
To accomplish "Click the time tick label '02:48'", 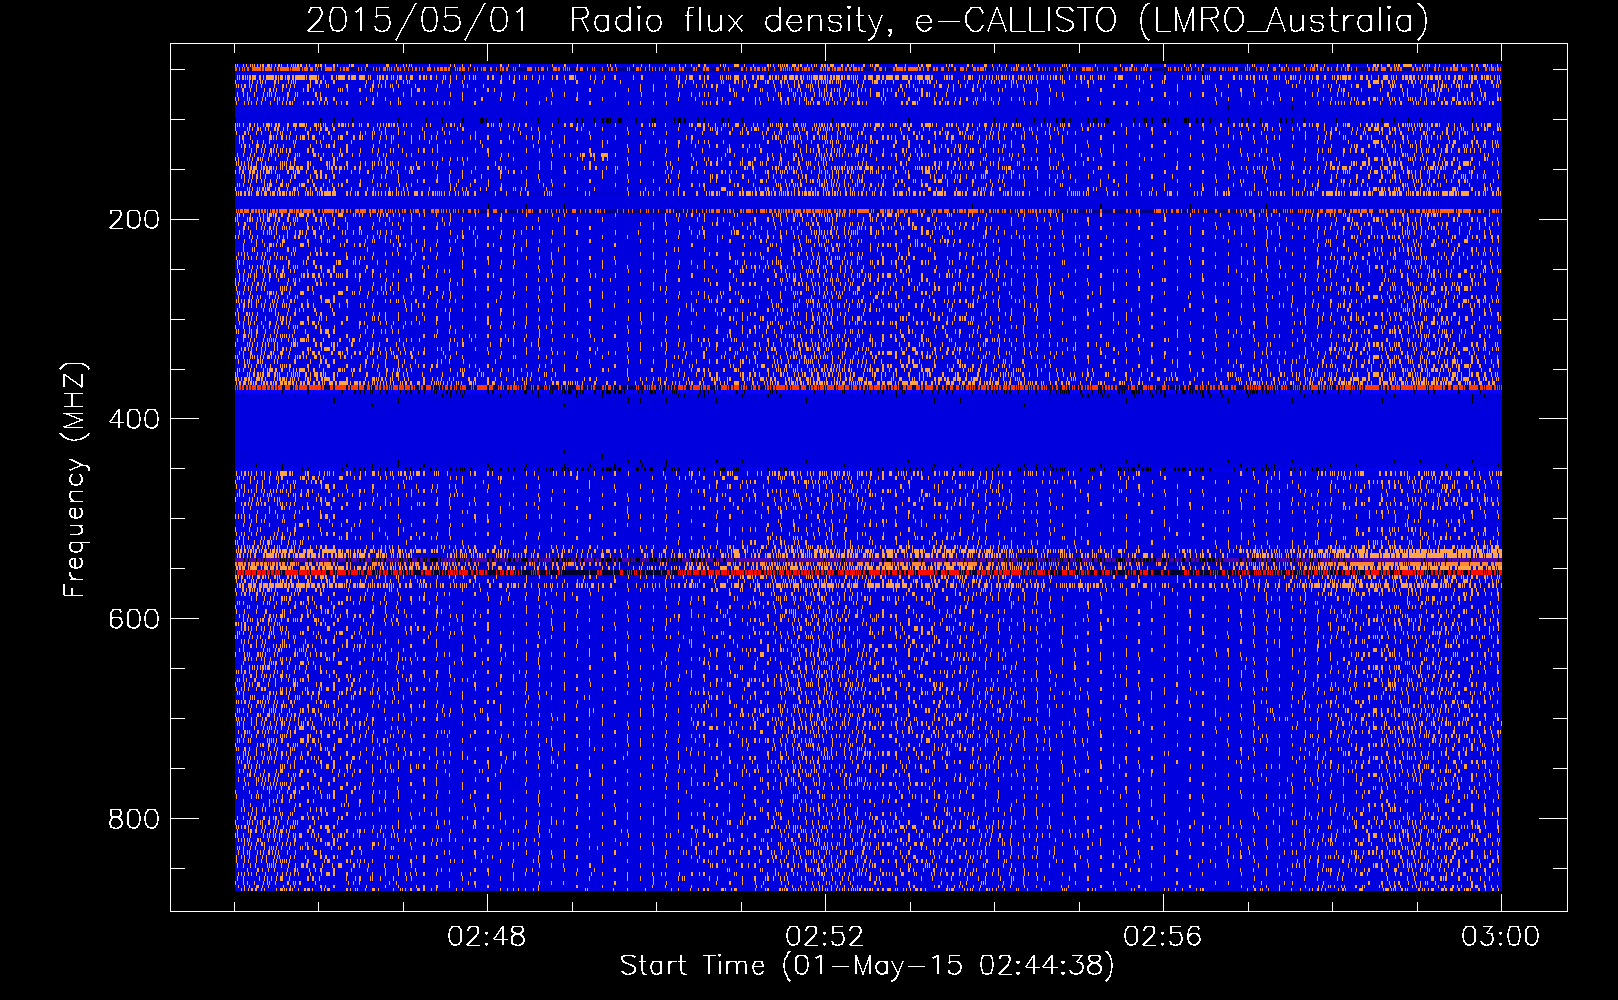I will pos(487,937).
